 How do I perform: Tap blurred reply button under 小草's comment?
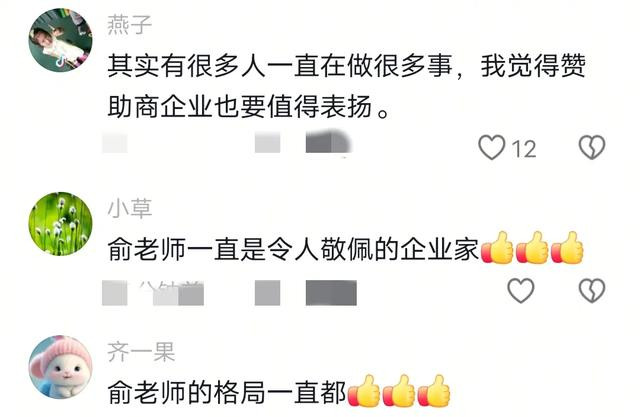point(331,293)
